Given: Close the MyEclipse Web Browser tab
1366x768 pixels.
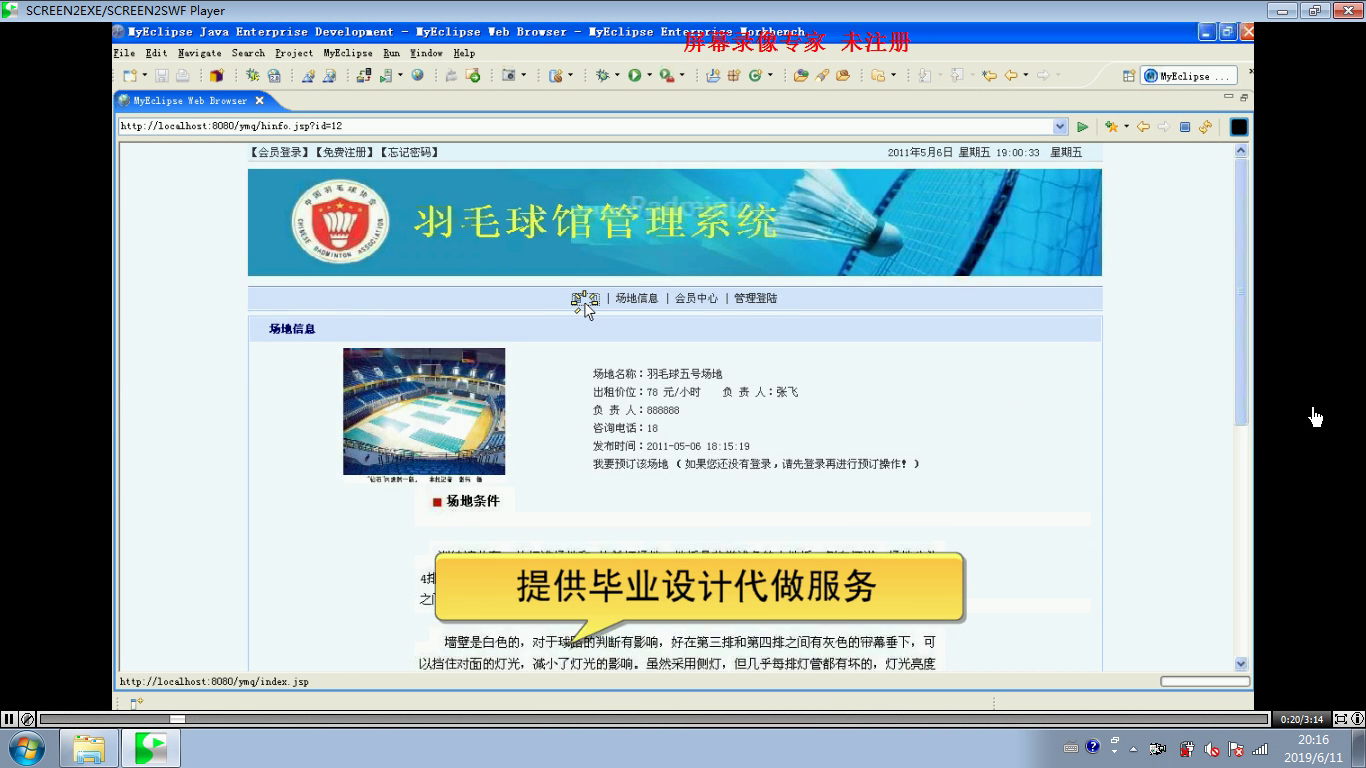Looking at the screenshot, I should 259,100.
